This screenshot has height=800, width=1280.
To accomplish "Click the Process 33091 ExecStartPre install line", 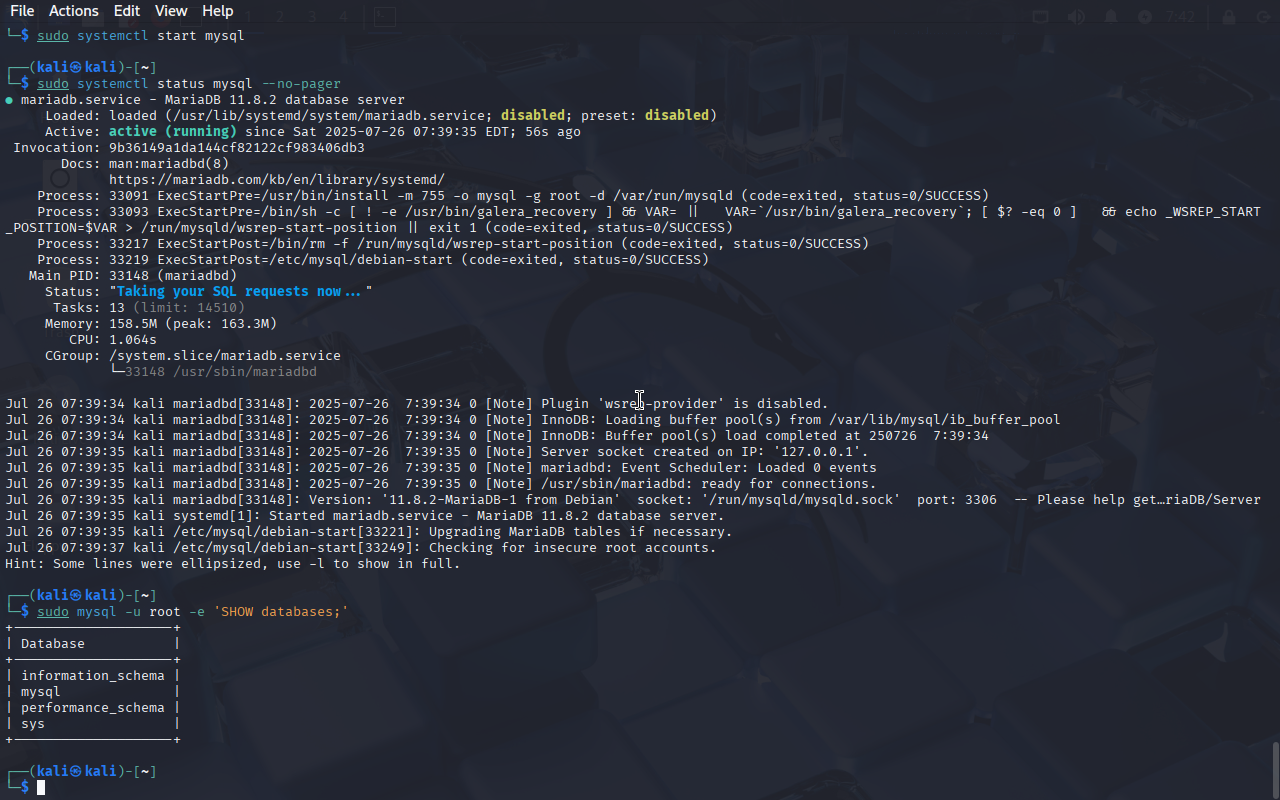I will (x=513, y=196).
